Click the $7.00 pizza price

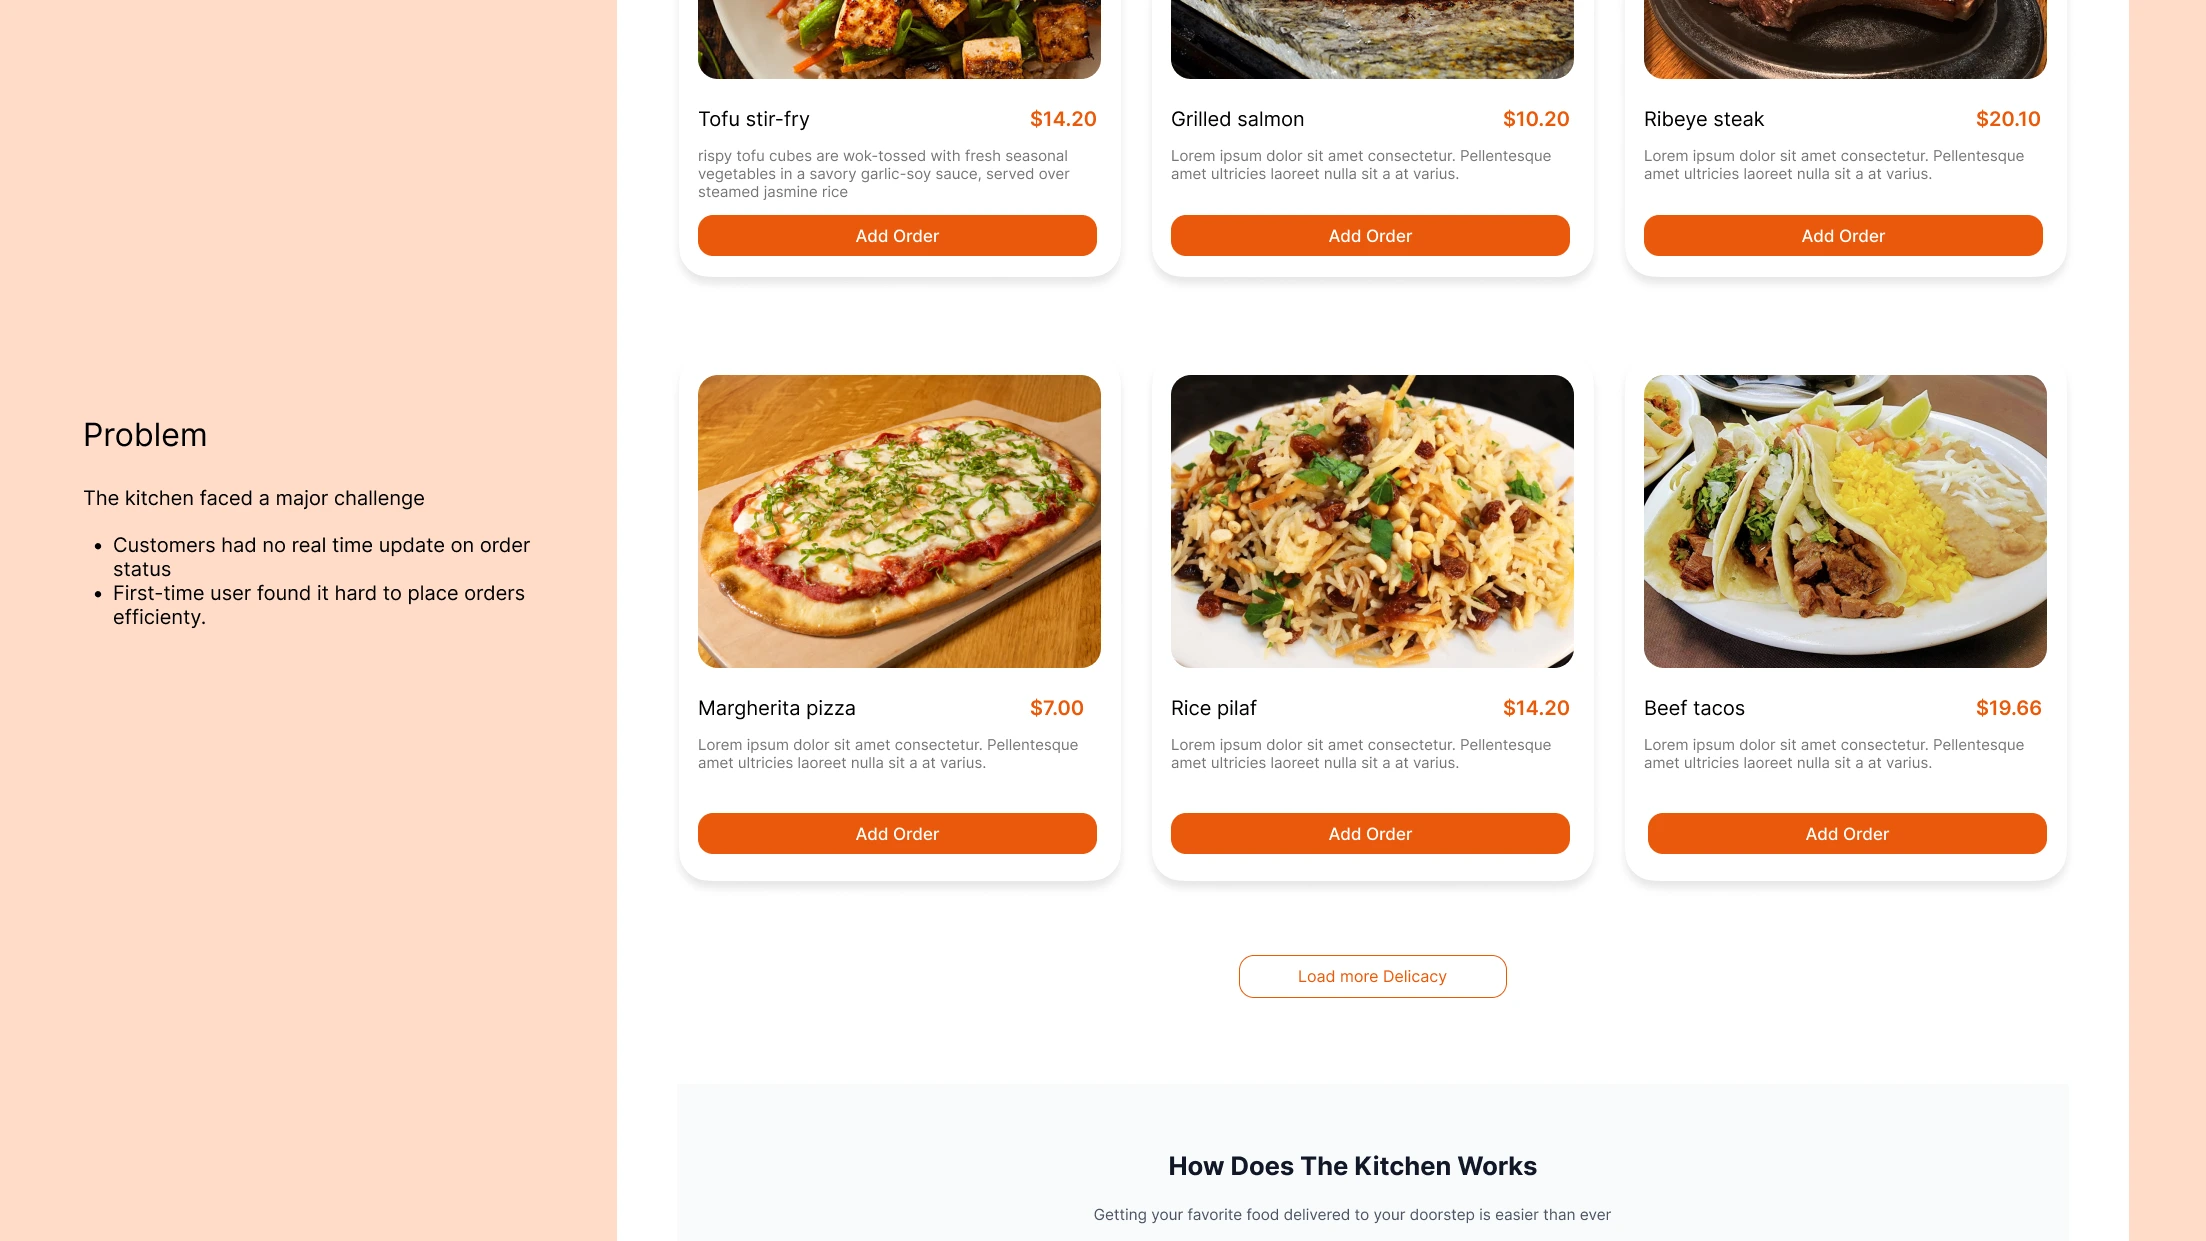[1057, 708]
